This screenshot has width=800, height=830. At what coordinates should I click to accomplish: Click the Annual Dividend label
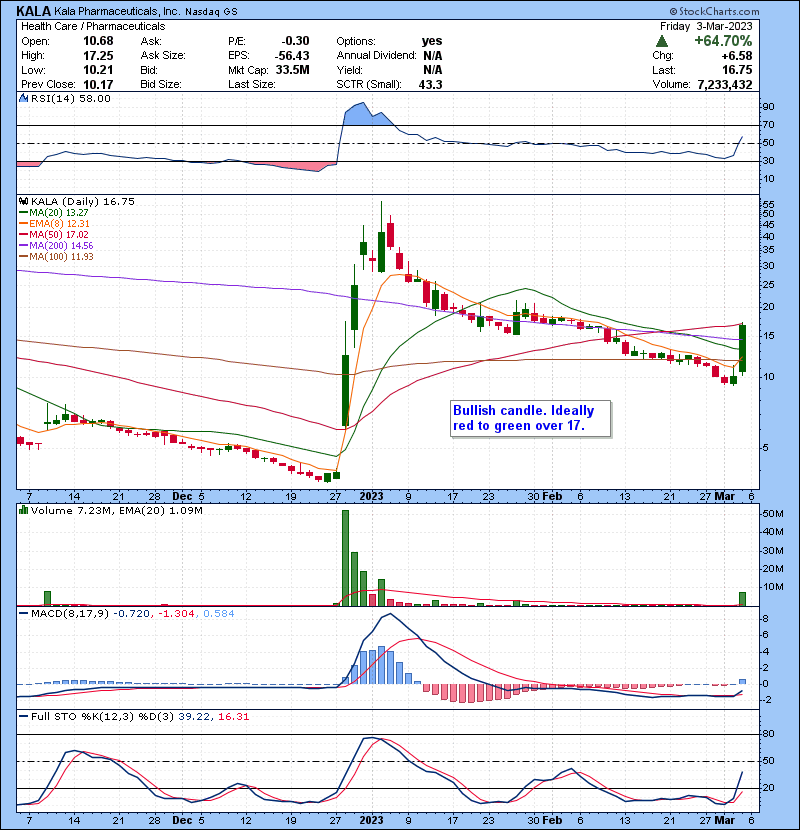click(376, 56)
